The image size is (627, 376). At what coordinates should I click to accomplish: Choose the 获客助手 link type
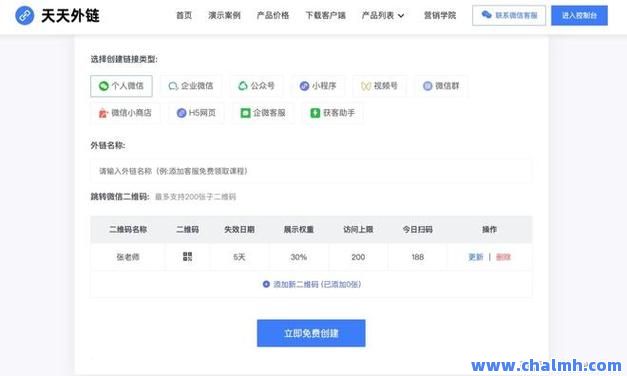333,113
